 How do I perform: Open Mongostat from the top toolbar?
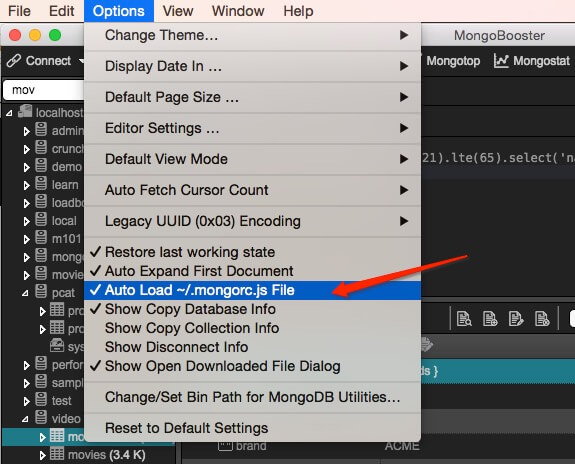point(532,61)
